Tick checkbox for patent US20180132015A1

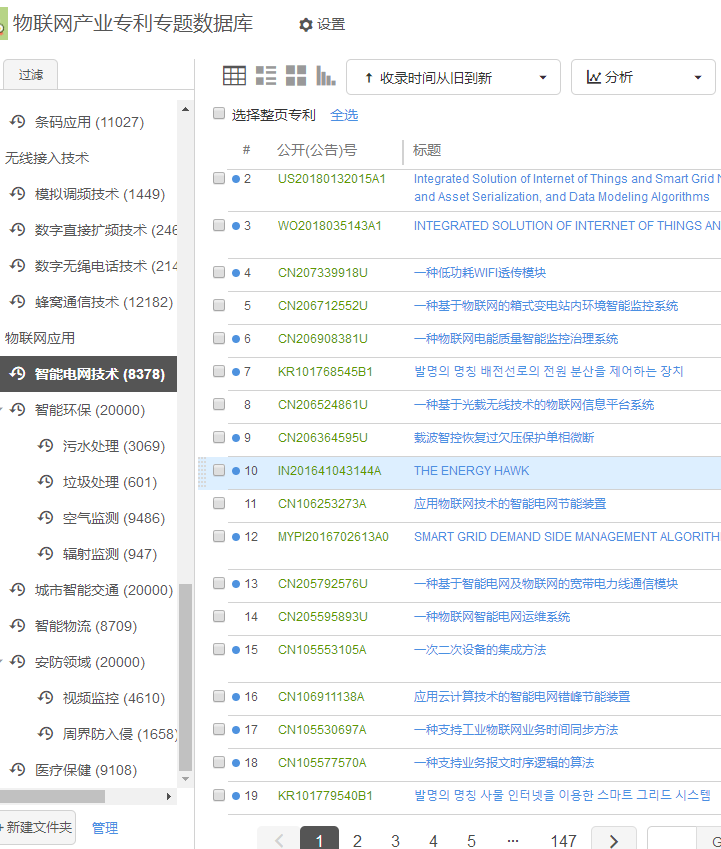219,178
